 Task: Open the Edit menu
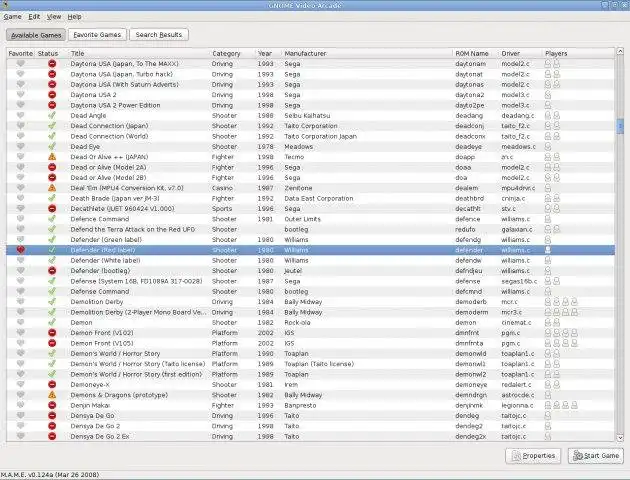pos(34,17)
